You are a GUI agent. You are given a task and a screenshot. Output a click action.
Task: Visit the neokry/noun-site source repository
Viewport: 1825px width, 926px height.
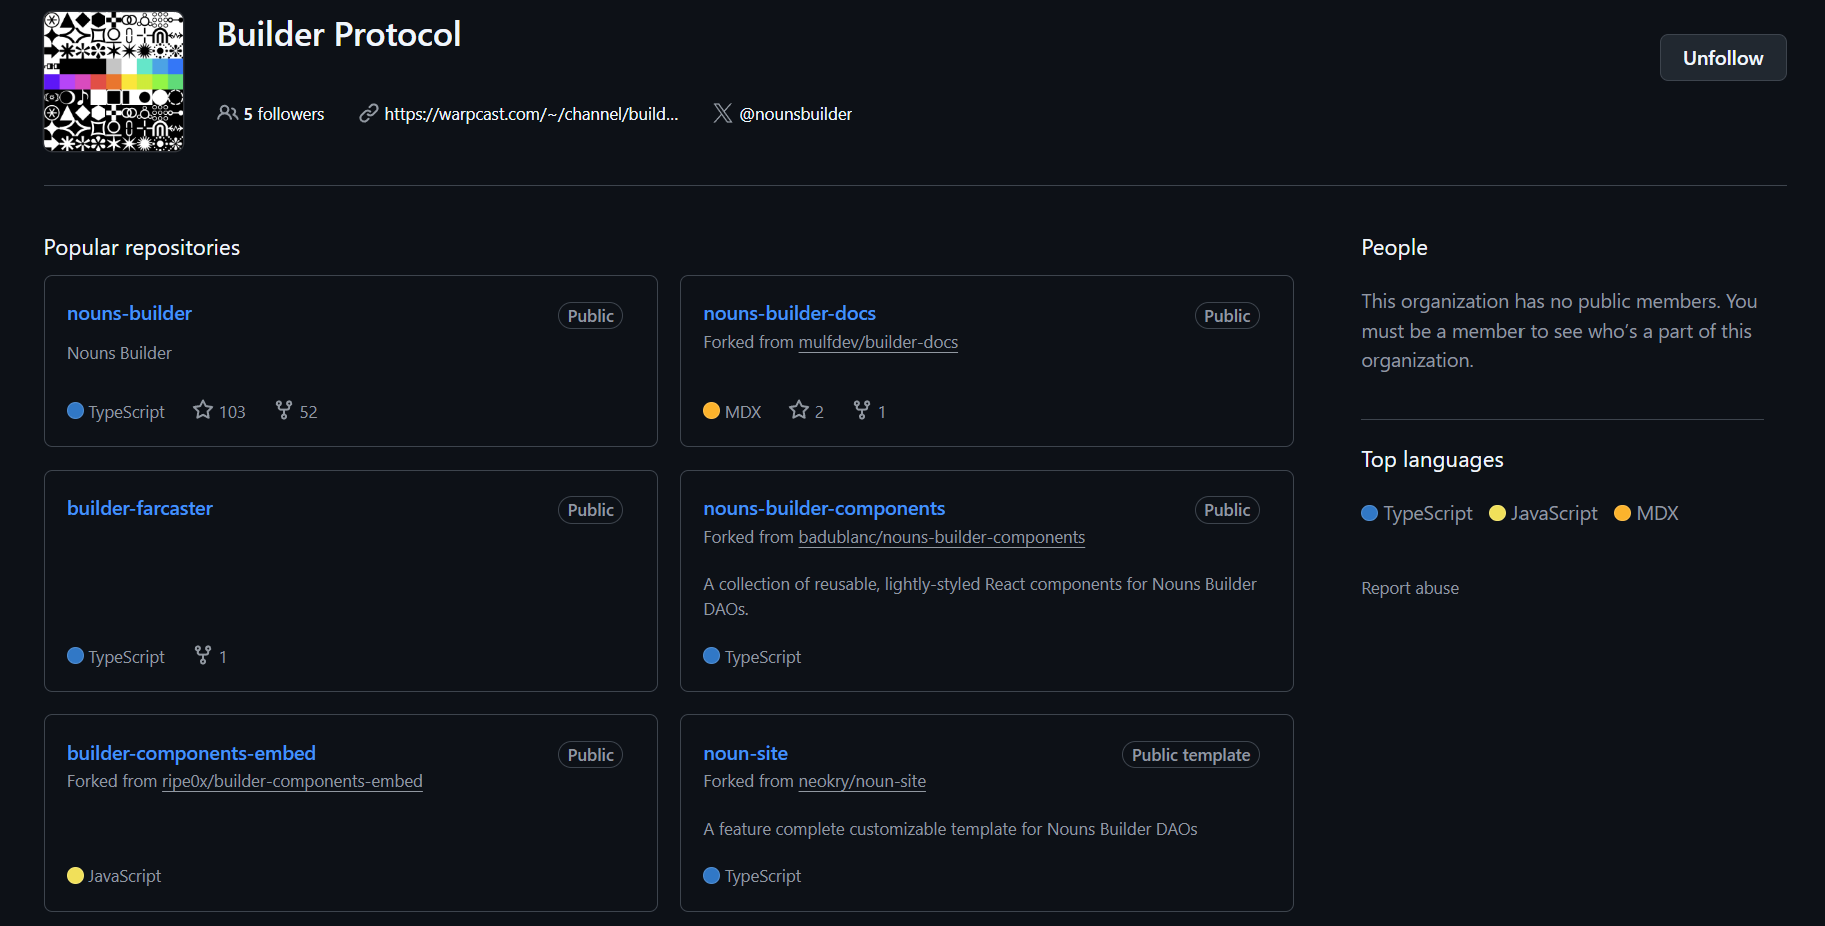(x=861, y=781)
